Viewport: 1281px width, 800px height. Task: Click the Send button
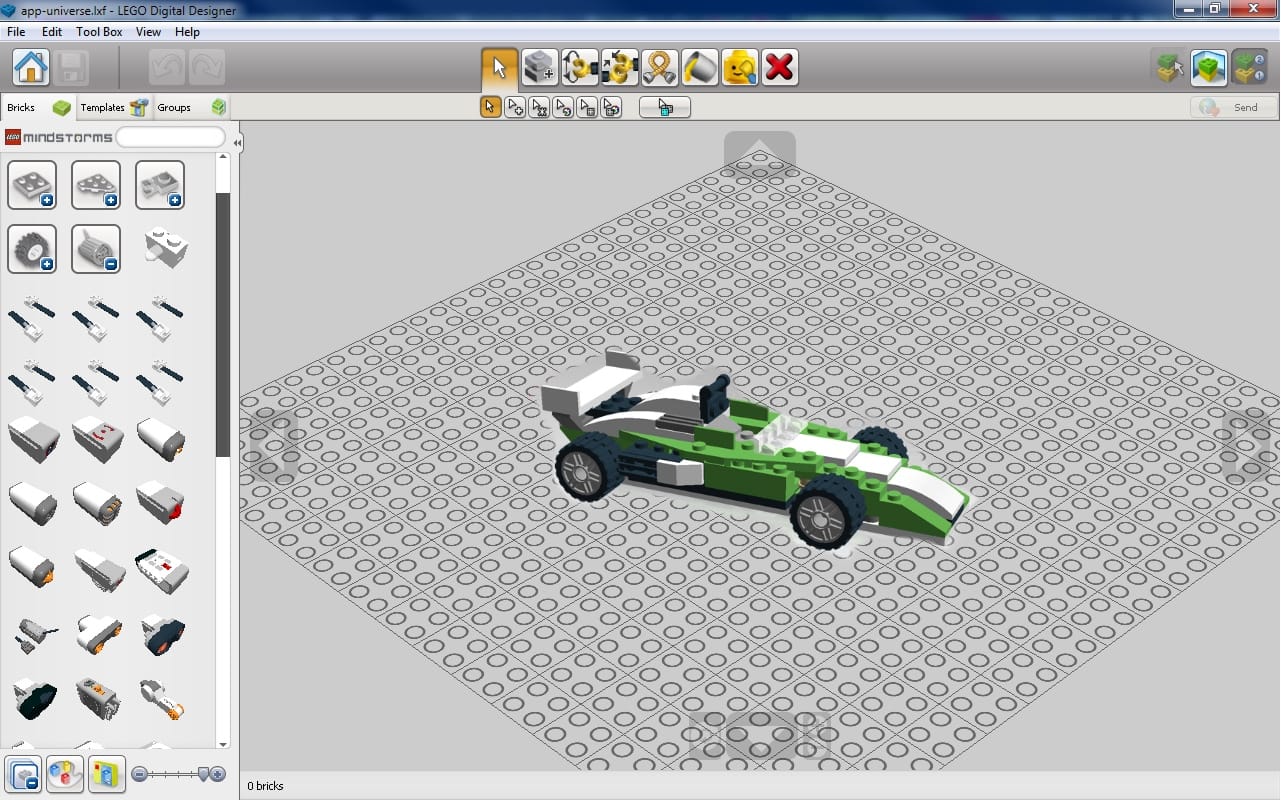coord(1235,107)
